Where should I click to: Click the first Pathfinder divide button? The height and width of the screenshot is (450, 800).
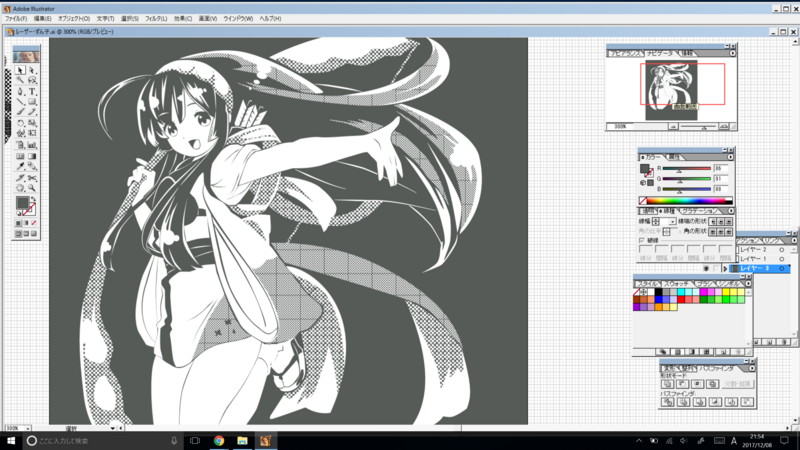click(x=668, y=402)
